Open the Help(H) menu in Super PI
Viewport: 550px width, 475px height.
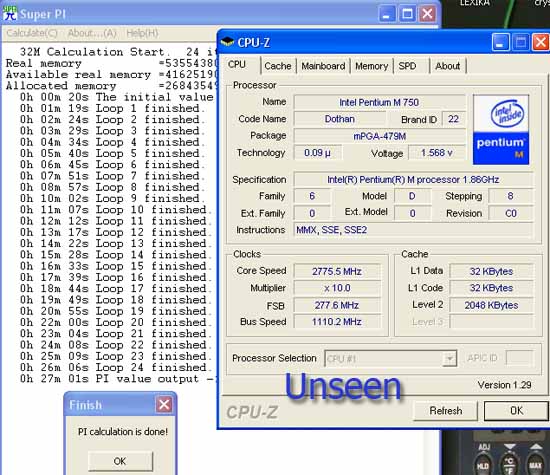coord(142,33)
